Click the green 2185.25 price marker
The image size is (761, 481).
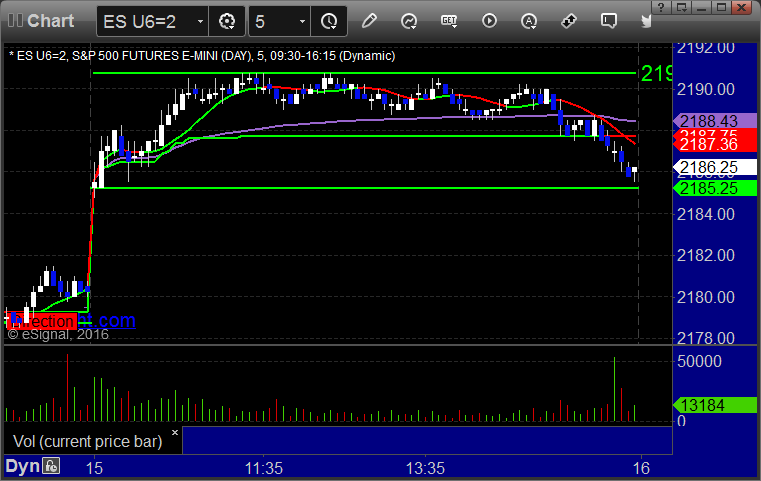pyautogui.click(x=714, y=188)
